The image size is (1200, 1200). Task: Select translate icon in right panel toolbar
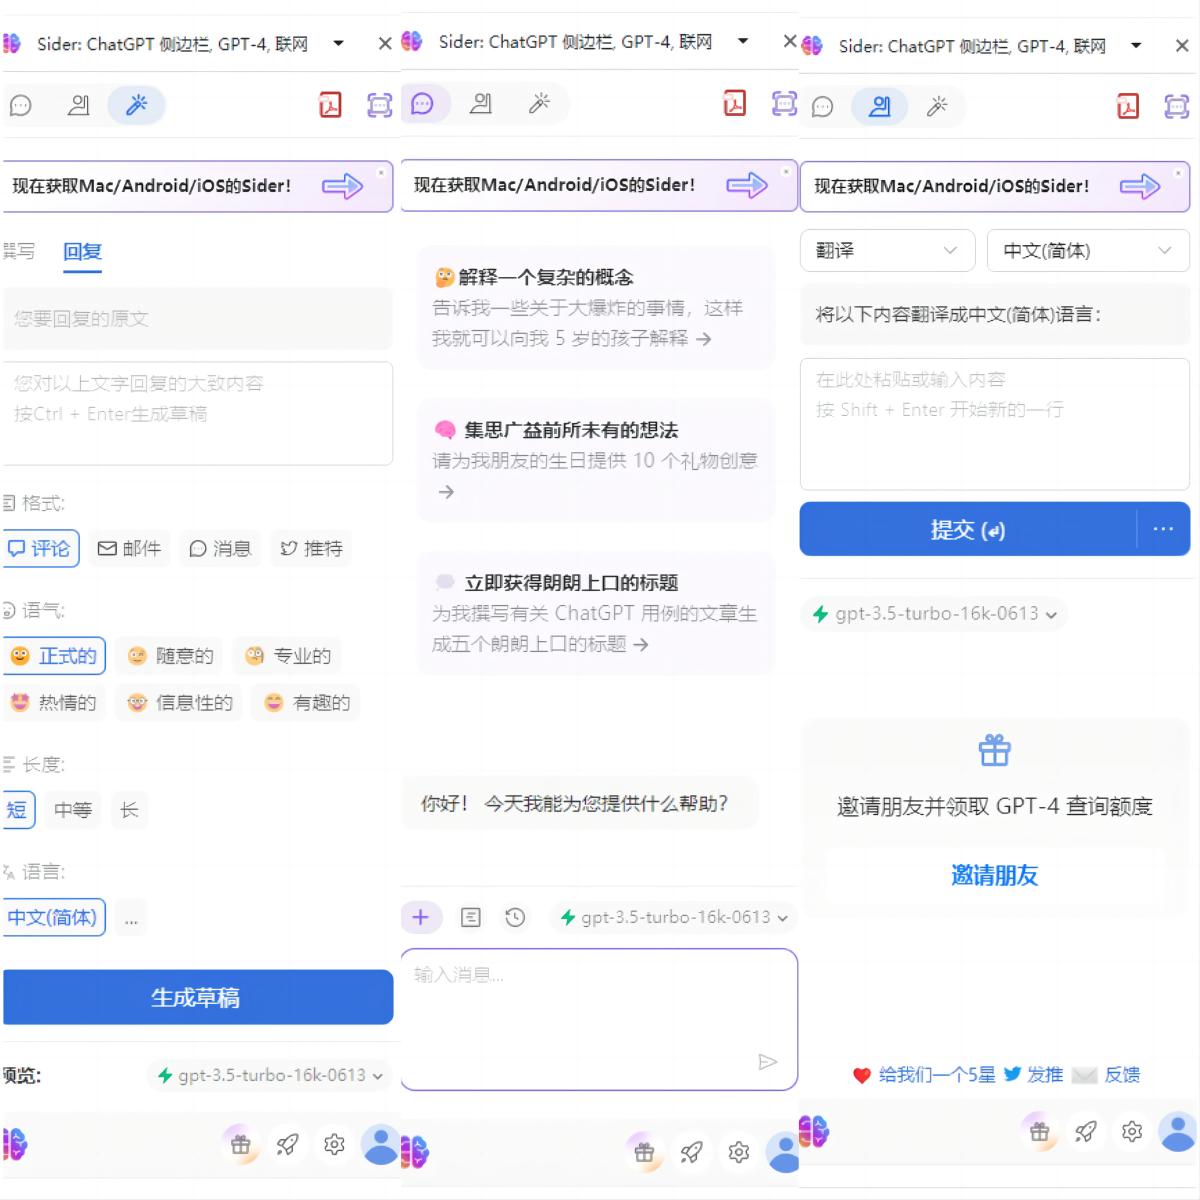click(x=880, y=107)
